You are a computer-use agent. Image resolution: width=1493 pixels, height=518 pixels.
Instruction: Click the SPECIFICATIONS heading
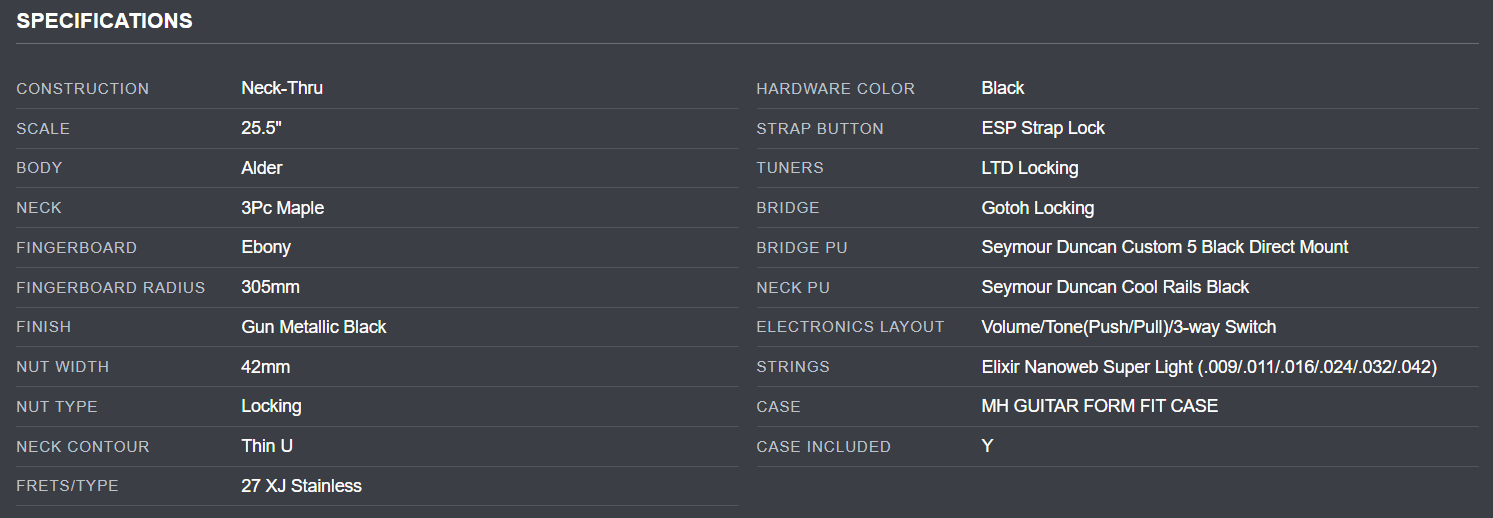pyautogui.click(x=104, y=21)
